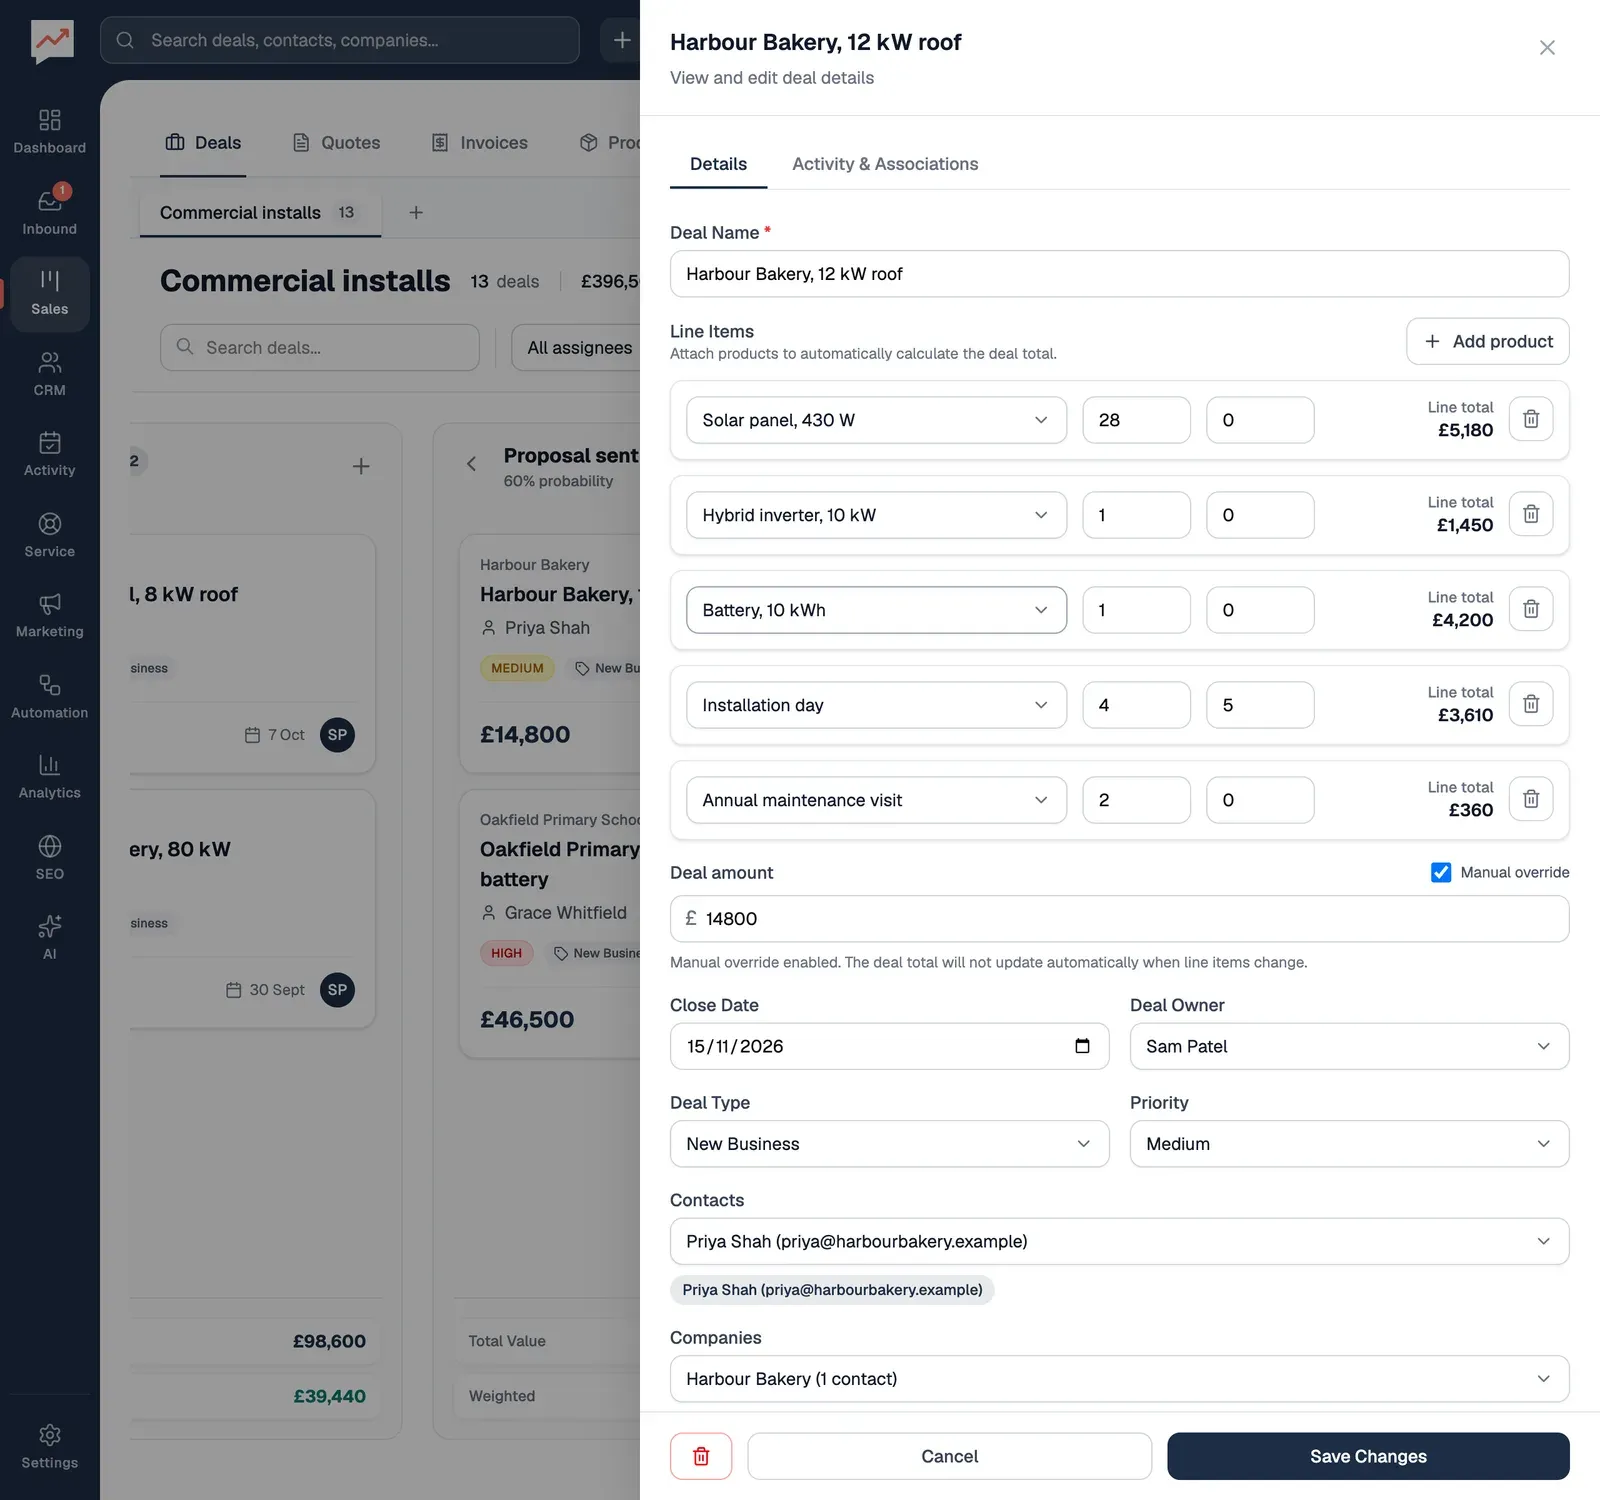1600x1500 pixels.
Task: Click the Add product button
Action: tap(1487, 342)
